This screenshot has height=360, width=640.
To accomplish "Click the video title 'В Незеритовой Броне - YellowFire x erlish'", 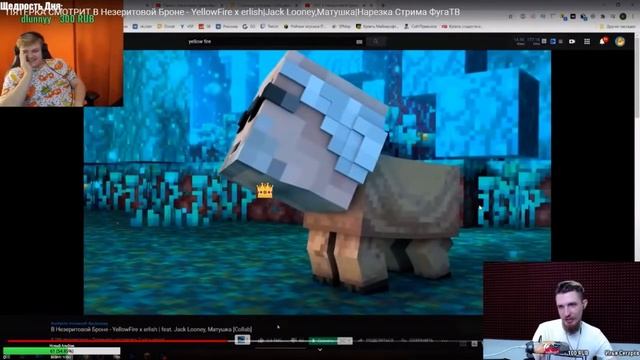I will 151,329.
